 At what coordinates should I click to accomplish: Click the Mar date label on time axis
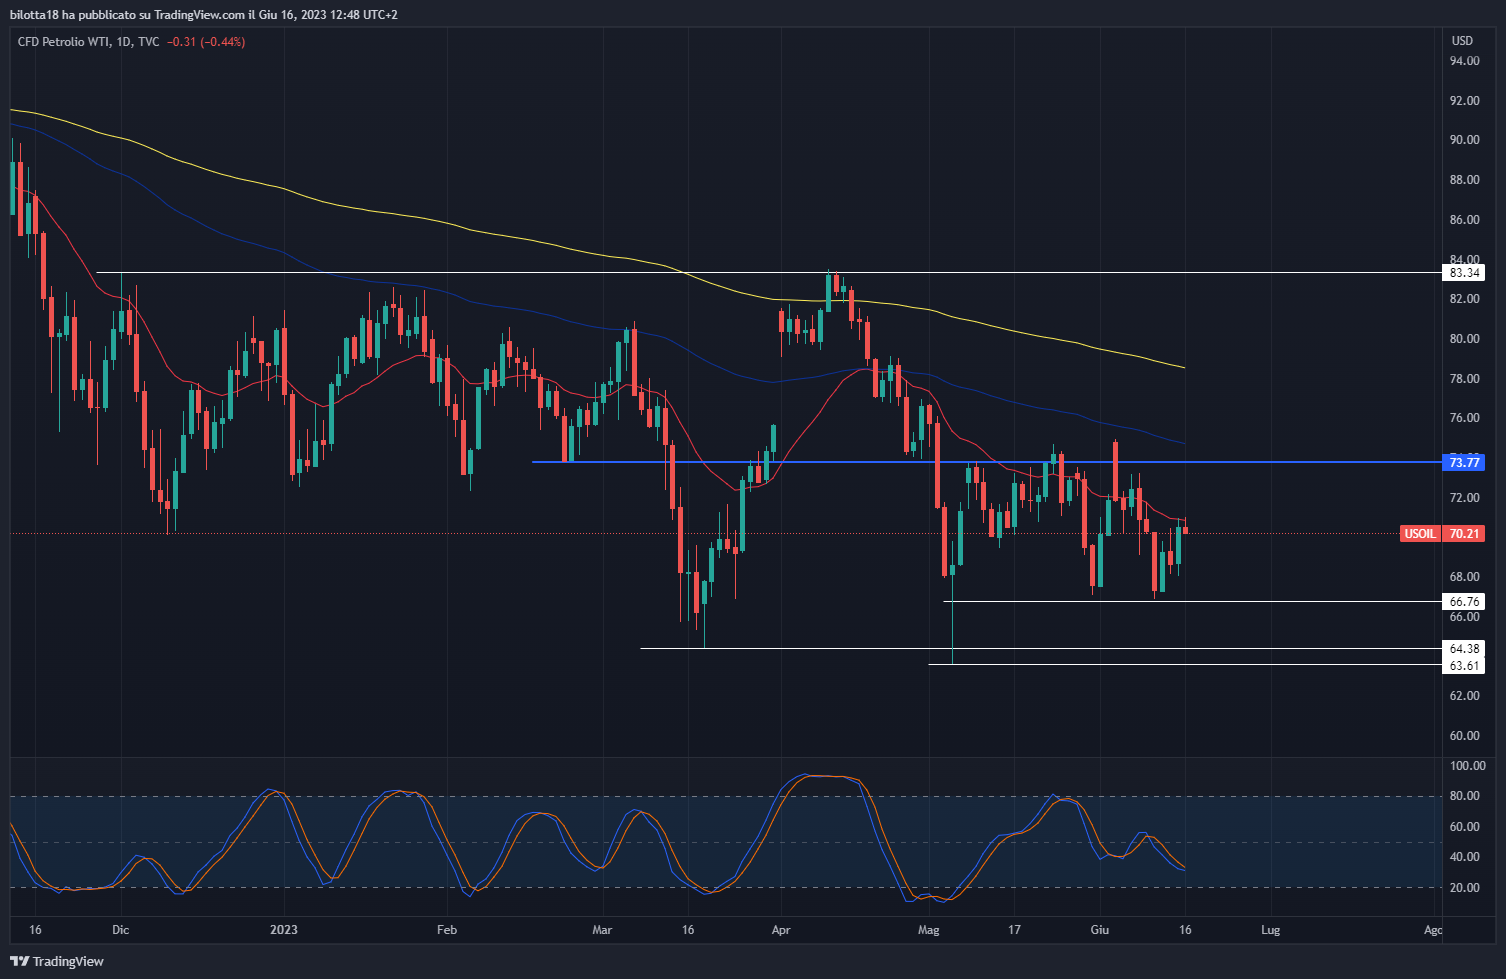602,930
